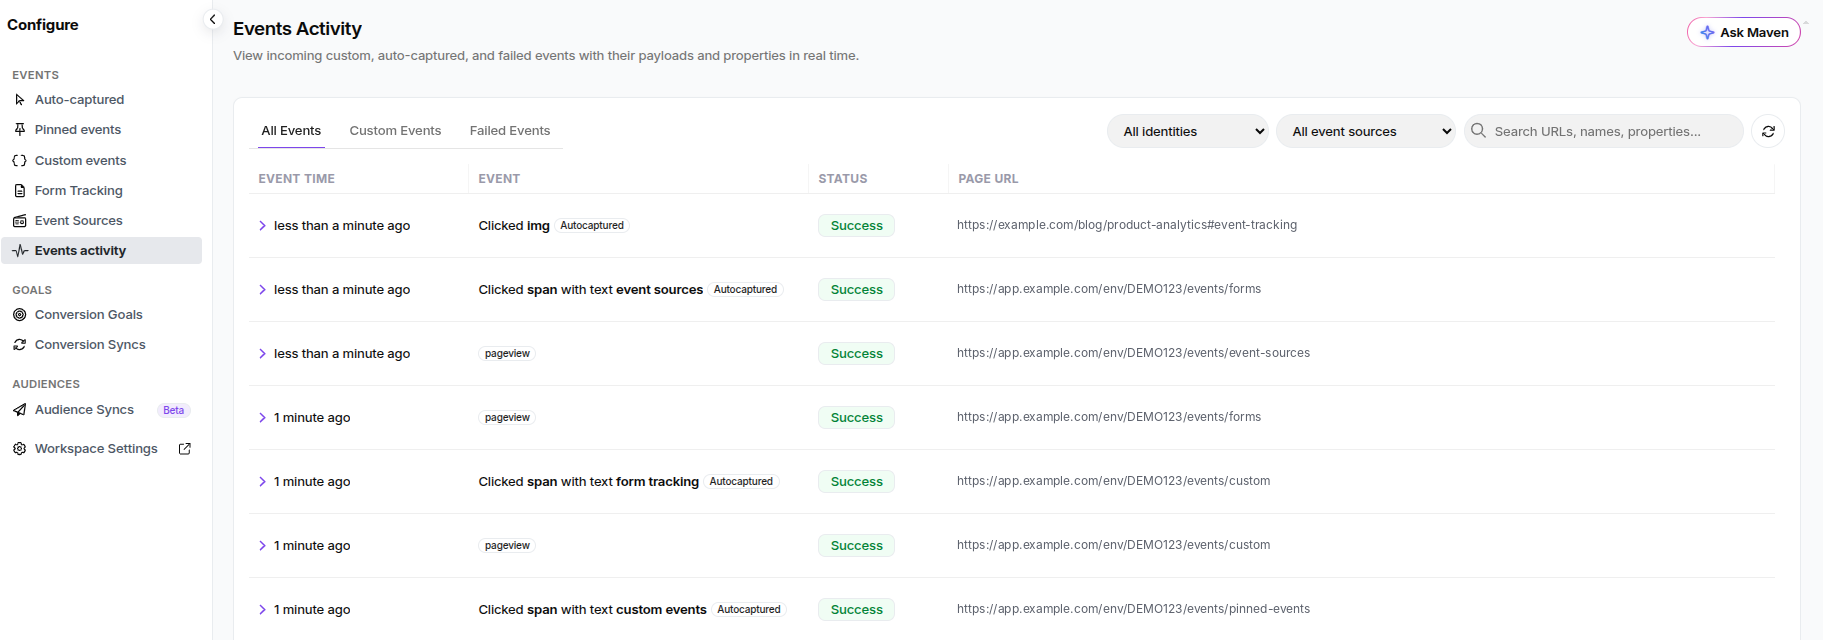
Task: Click the Beta badge next to Audience Syncs
Action: tap(174, 410)
